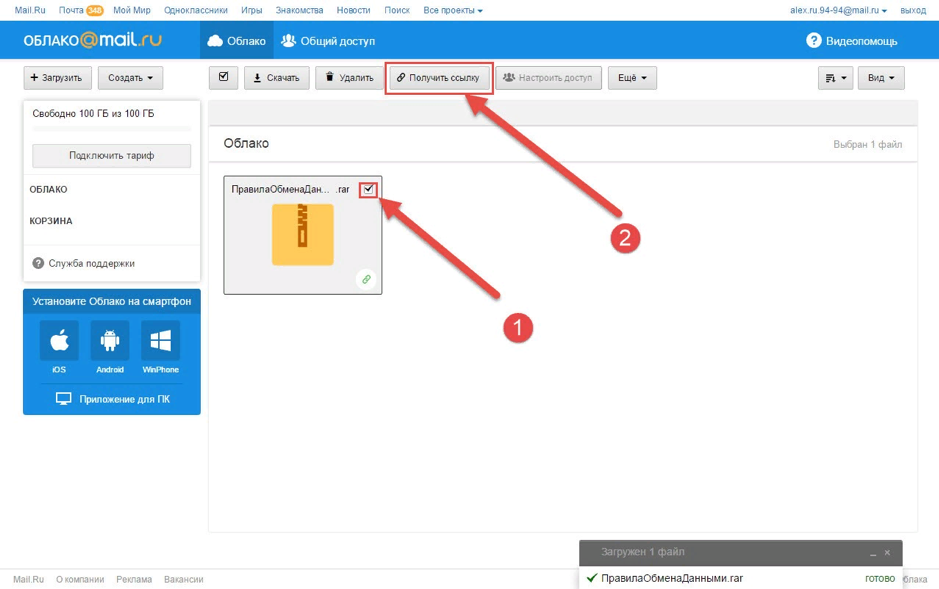Image resolution: width=939 pixels, height=589 pixels.
Task: Uncheck the ПравилаОбменаДан file checkbox
Action: tap(368, 189)
